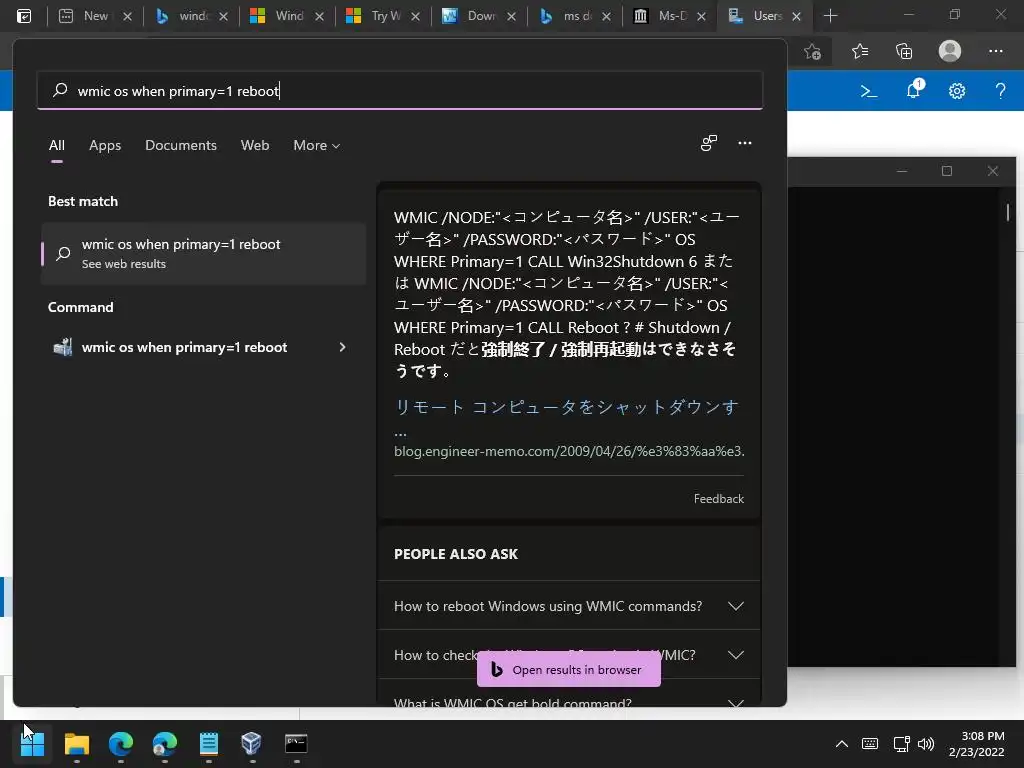The image size is (1024, 768).
Task: Open Command Prompt icon on taskbar
Action: pyautogui.click(x=296, y=743)
